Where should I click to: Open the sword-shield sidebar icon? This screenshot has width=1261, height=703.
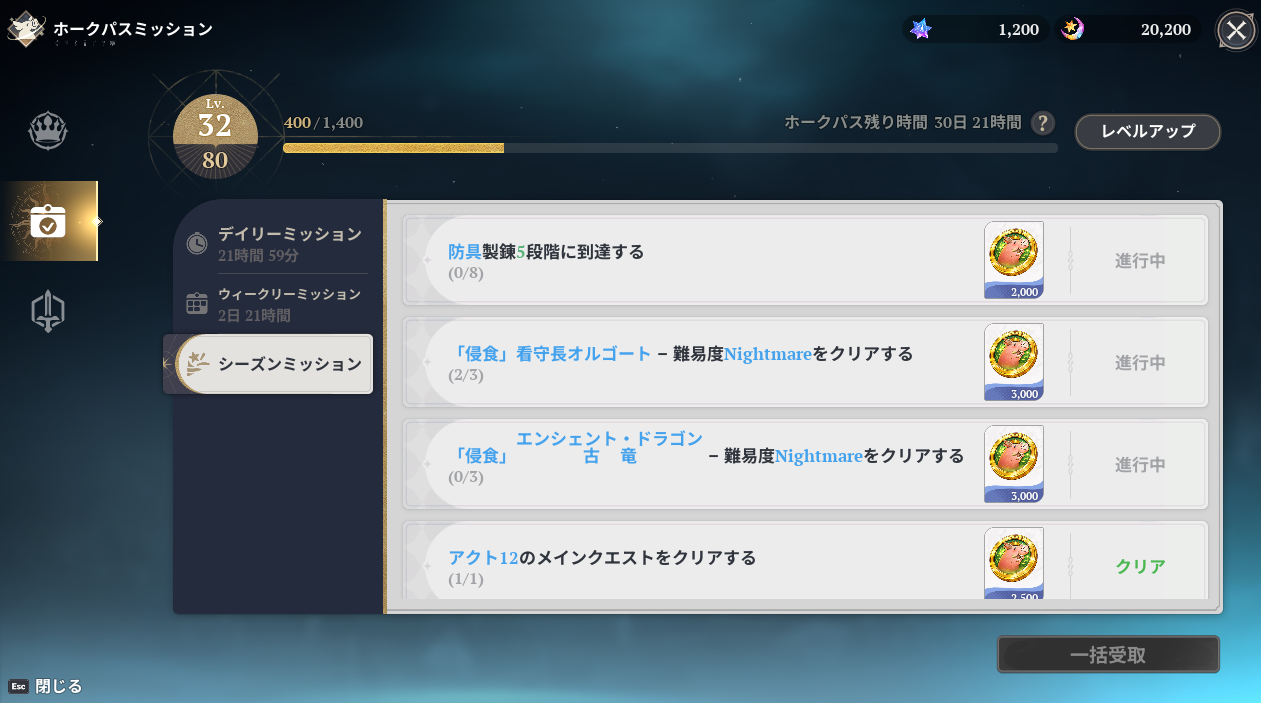pyautogui.click(x=47, y=312)
